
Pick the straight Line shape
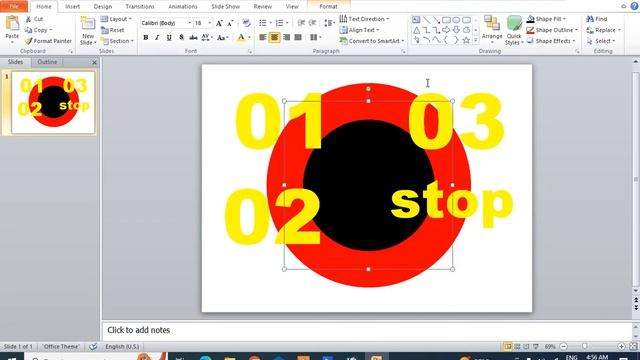pyautogui.click(x=426, y=20)
